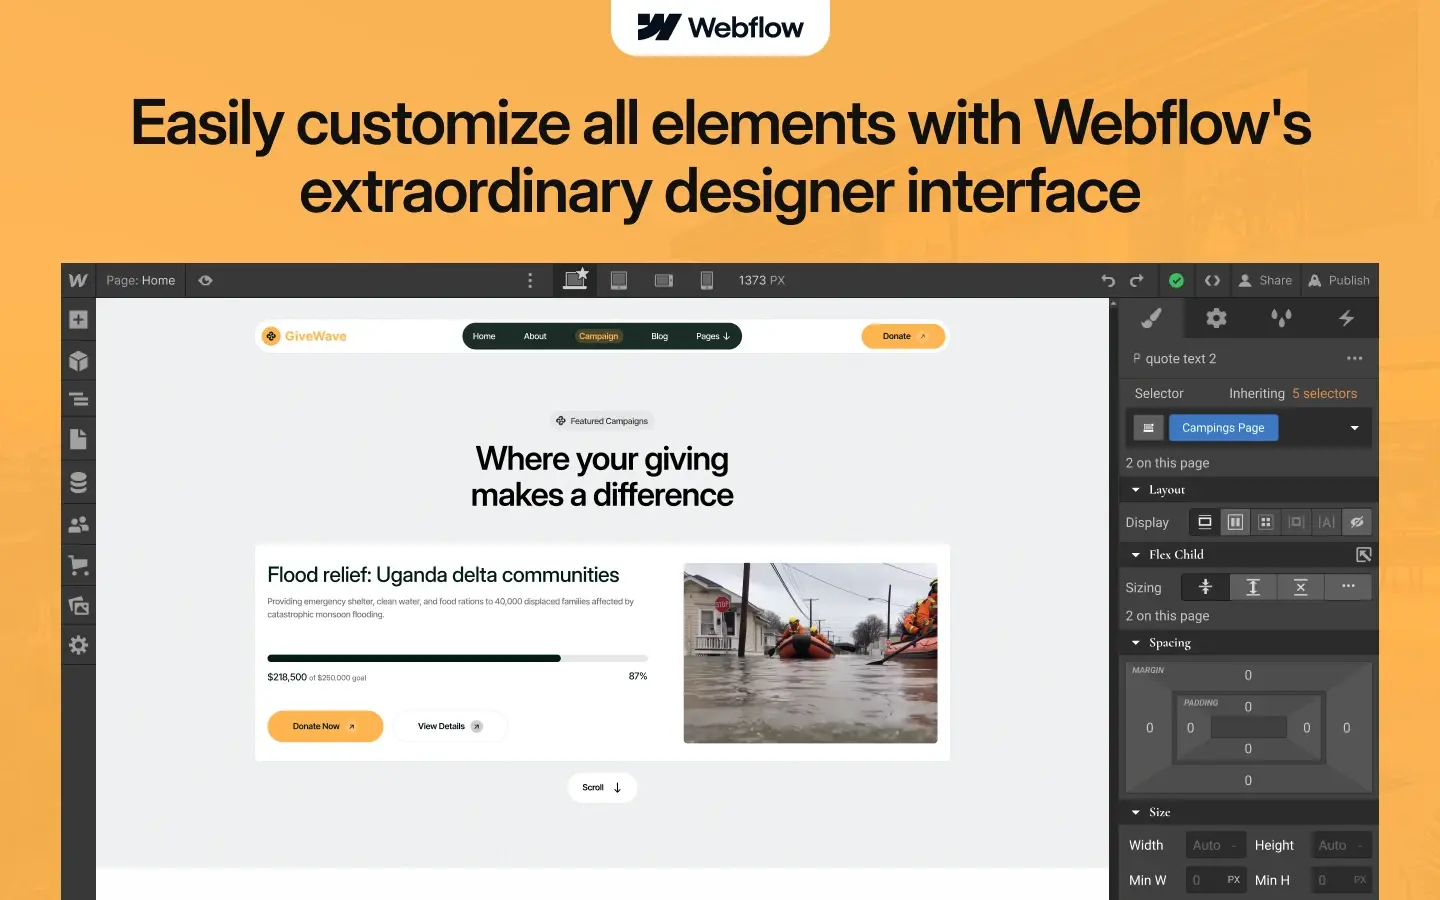Set sizing to Shrink if needed
The height and width of the screenshot is (900, 1440).
[1205, 587]
